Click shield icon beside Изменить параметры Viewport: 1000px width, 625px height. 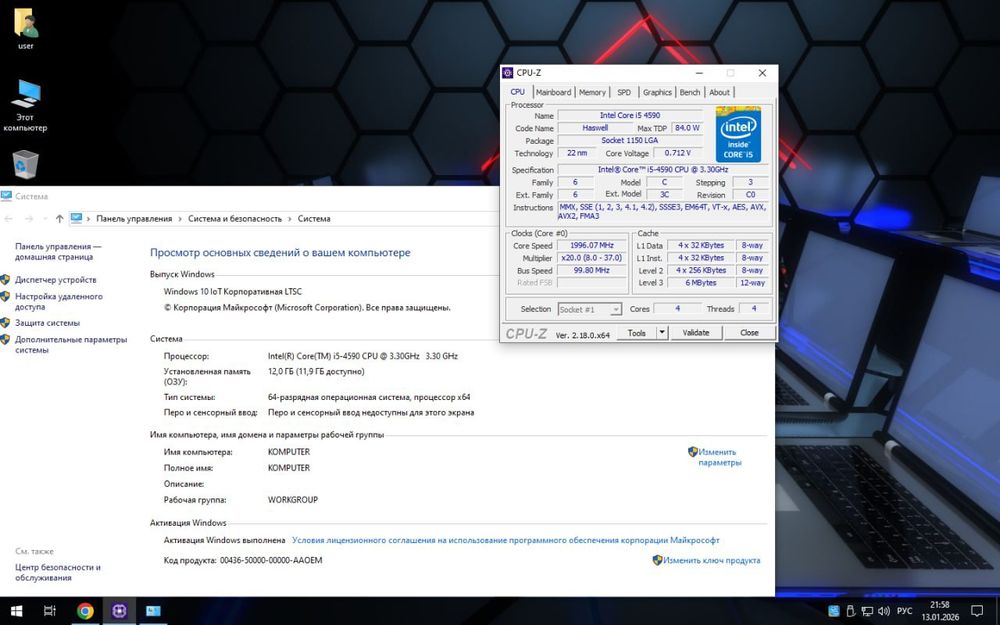(693, 452)
